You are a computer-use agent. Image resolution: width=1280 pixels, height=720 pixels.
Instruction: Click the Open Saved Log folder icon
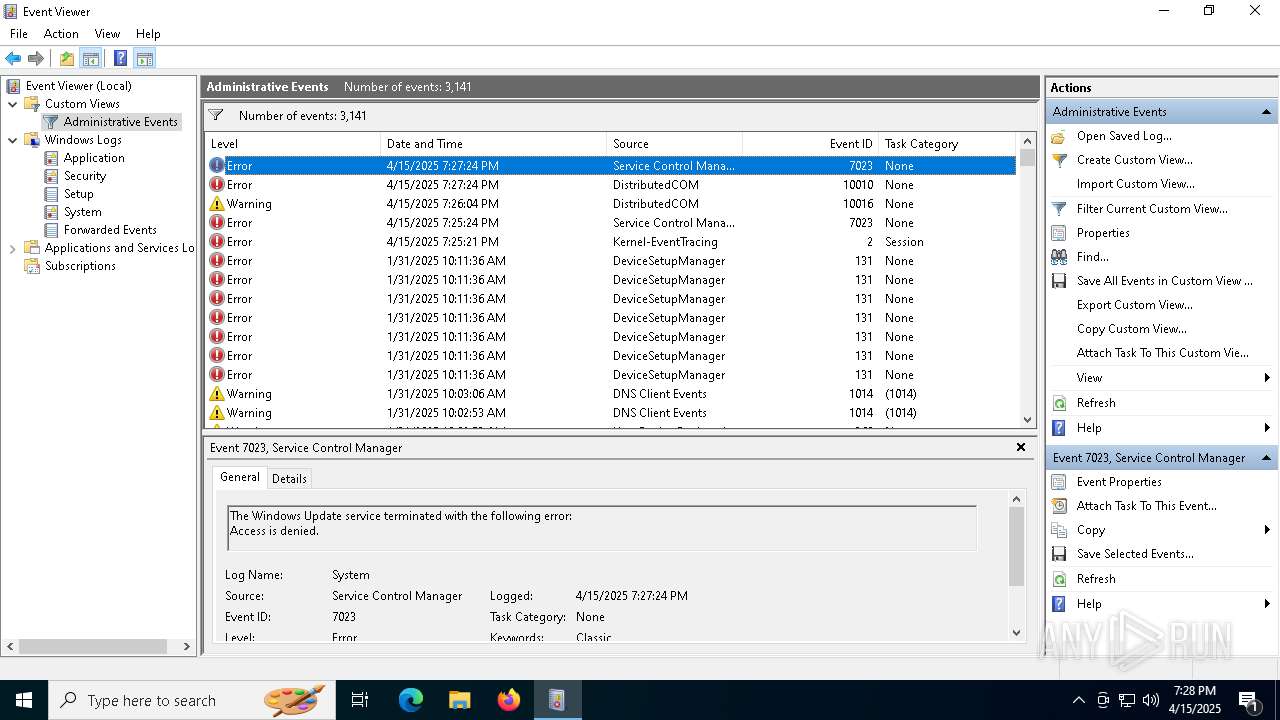(1059, 136)
